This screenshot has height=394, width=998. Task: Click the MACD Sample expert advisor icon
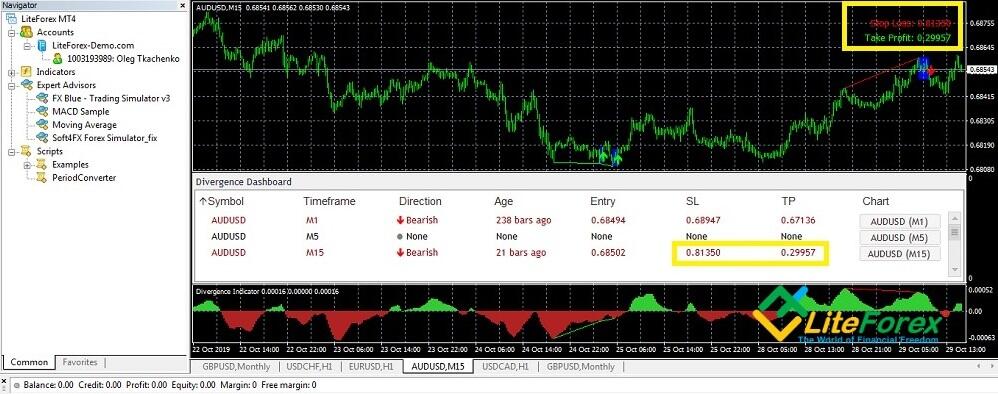(42, 112)
